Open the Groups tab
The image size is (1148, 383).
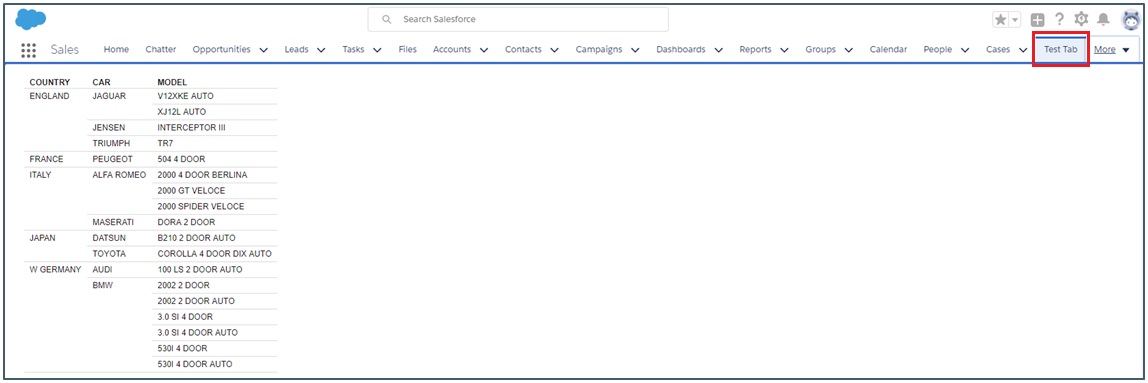coord(821,49)
